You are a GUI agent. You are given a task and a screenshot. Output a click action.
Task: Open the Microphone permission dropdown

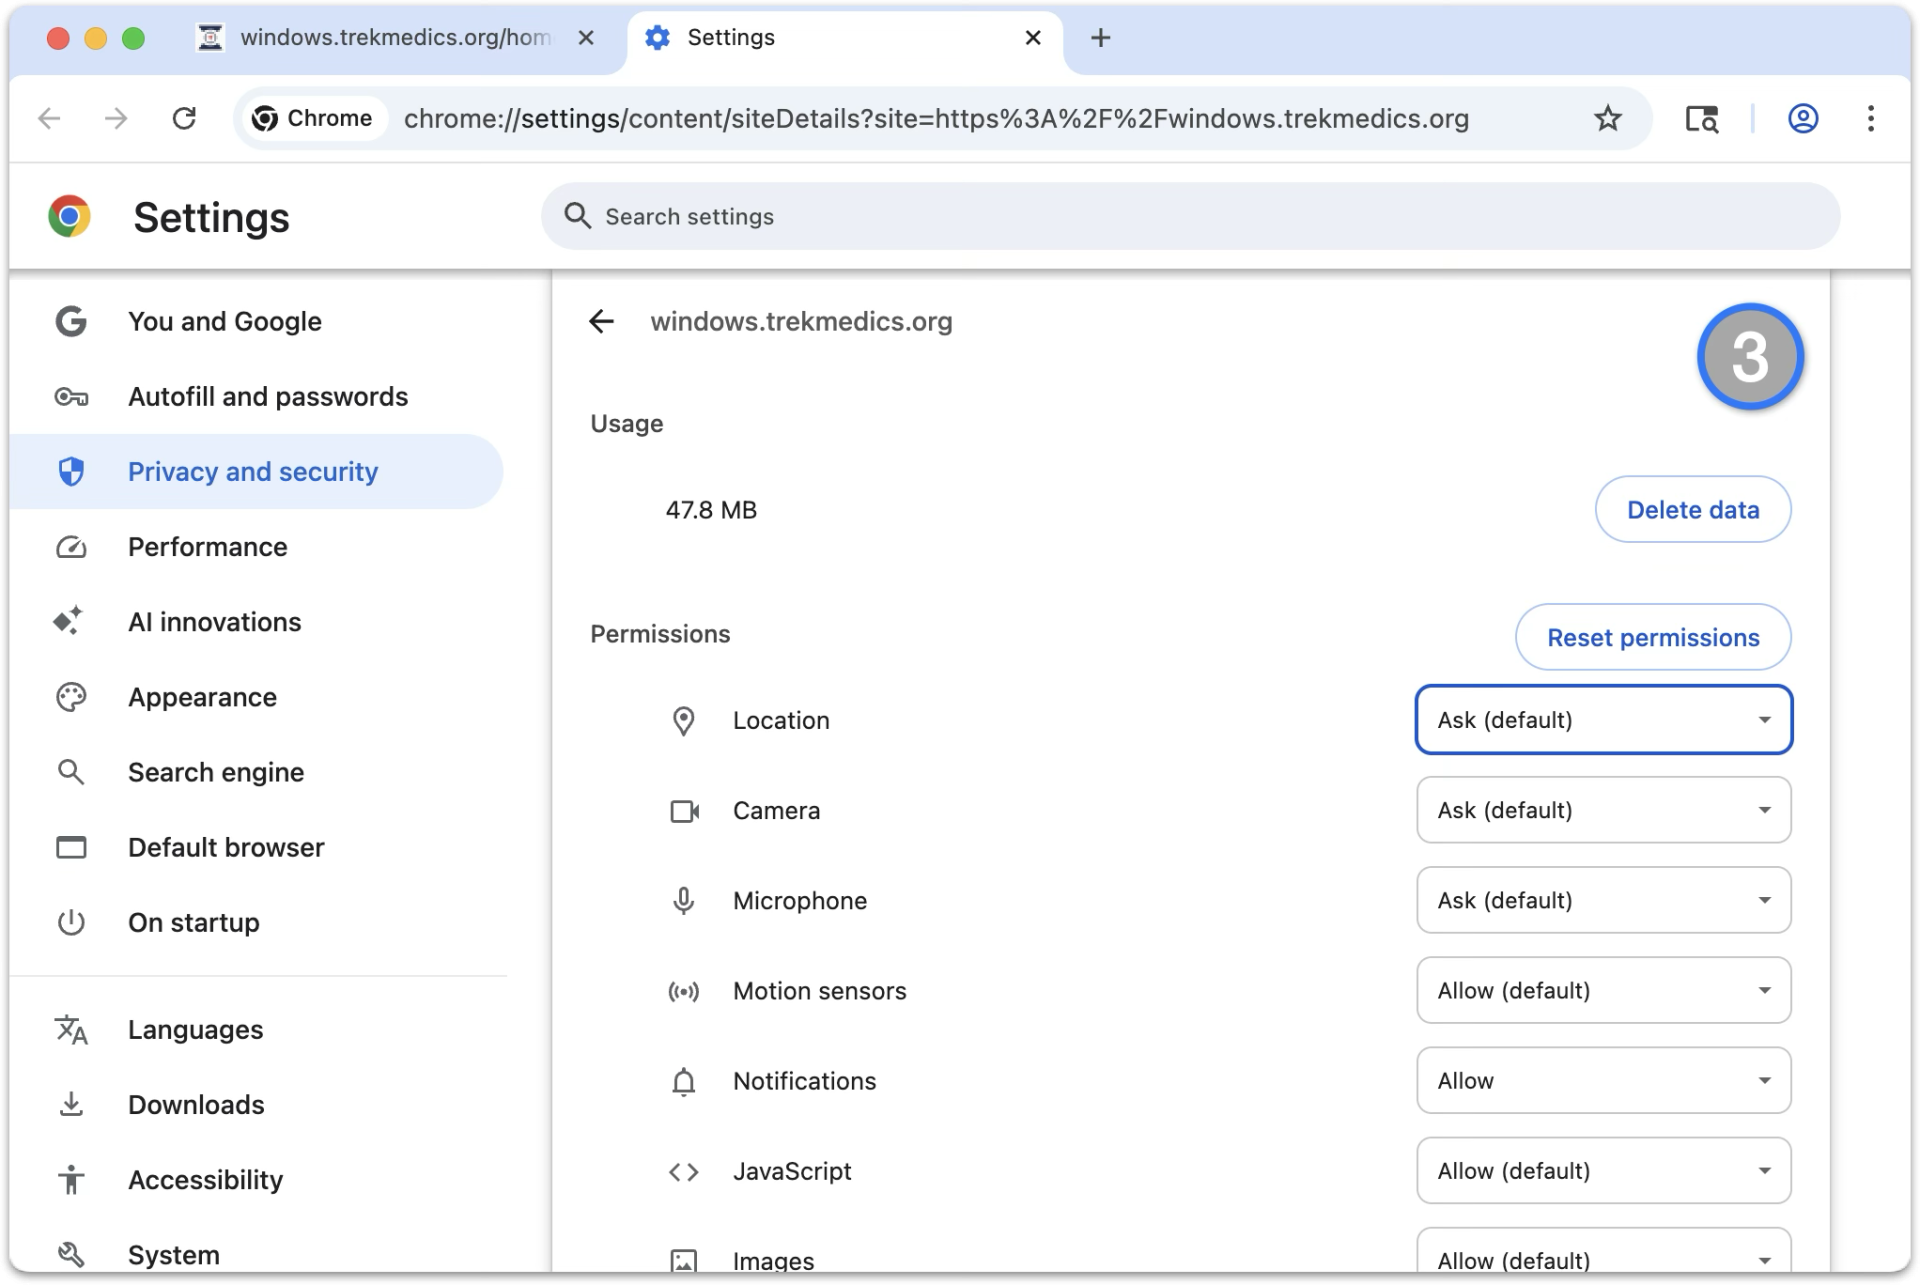point(1603,900)
